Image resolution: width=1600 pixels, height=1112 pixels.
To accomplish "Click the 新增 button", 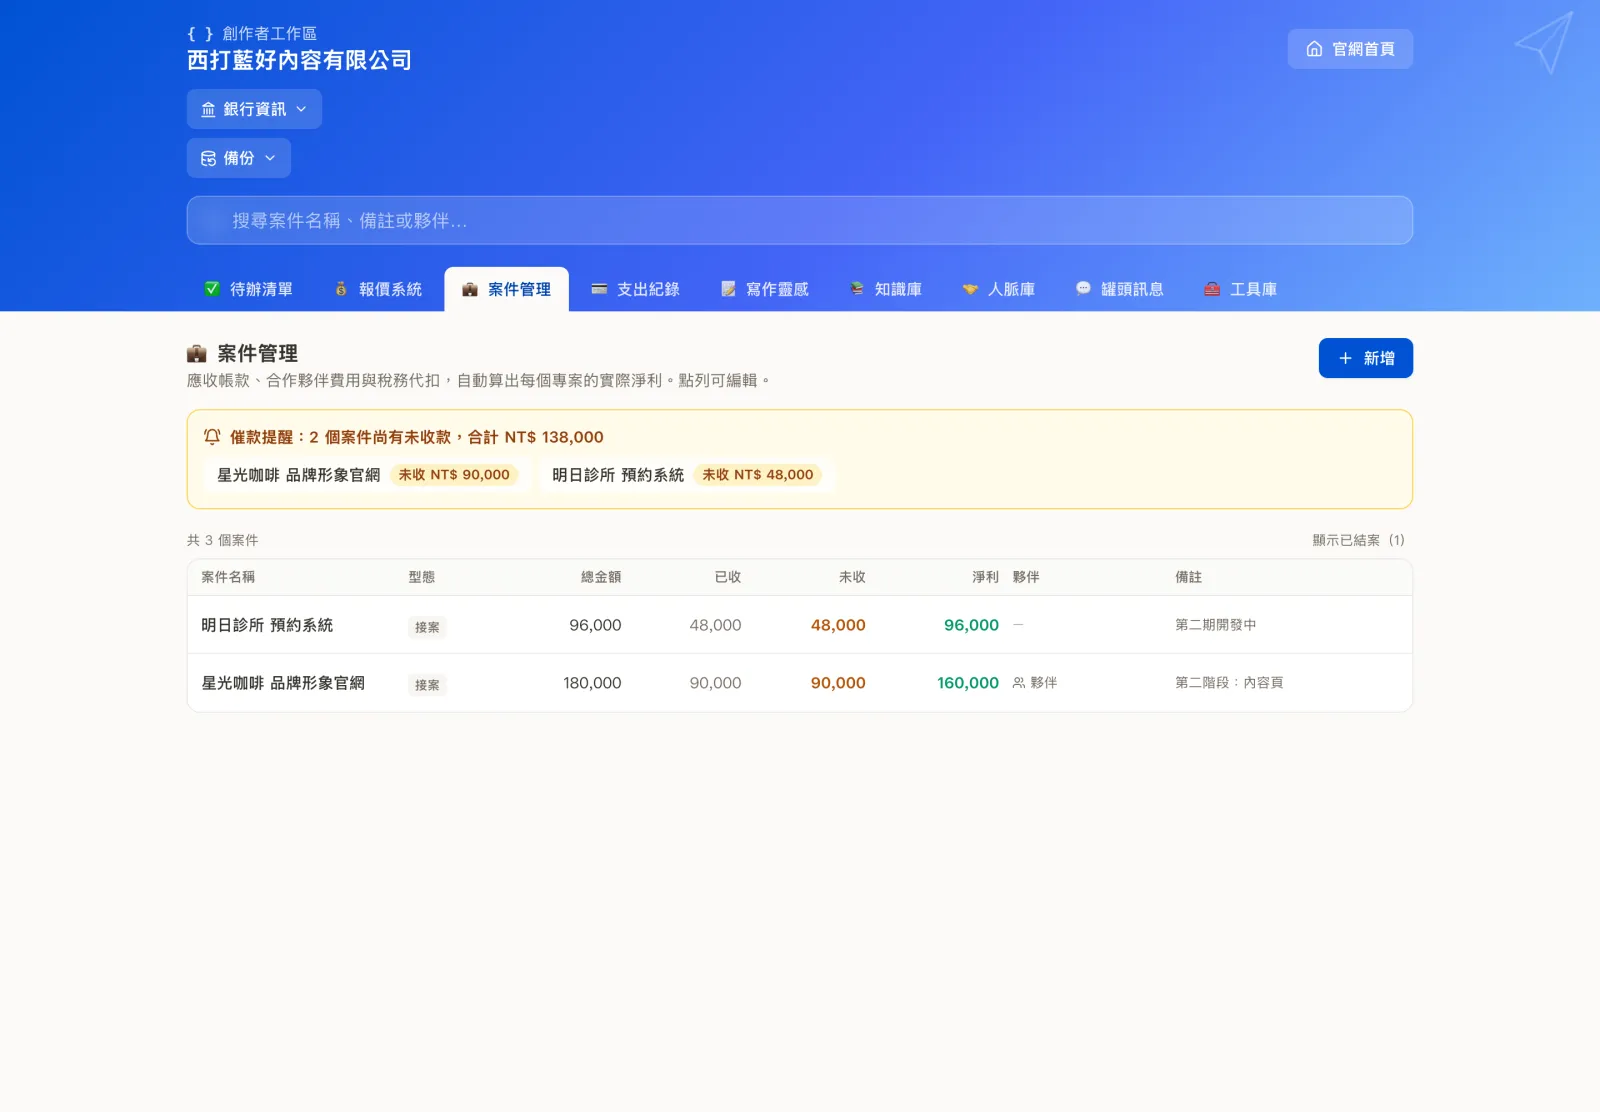I will (1365, 358).
